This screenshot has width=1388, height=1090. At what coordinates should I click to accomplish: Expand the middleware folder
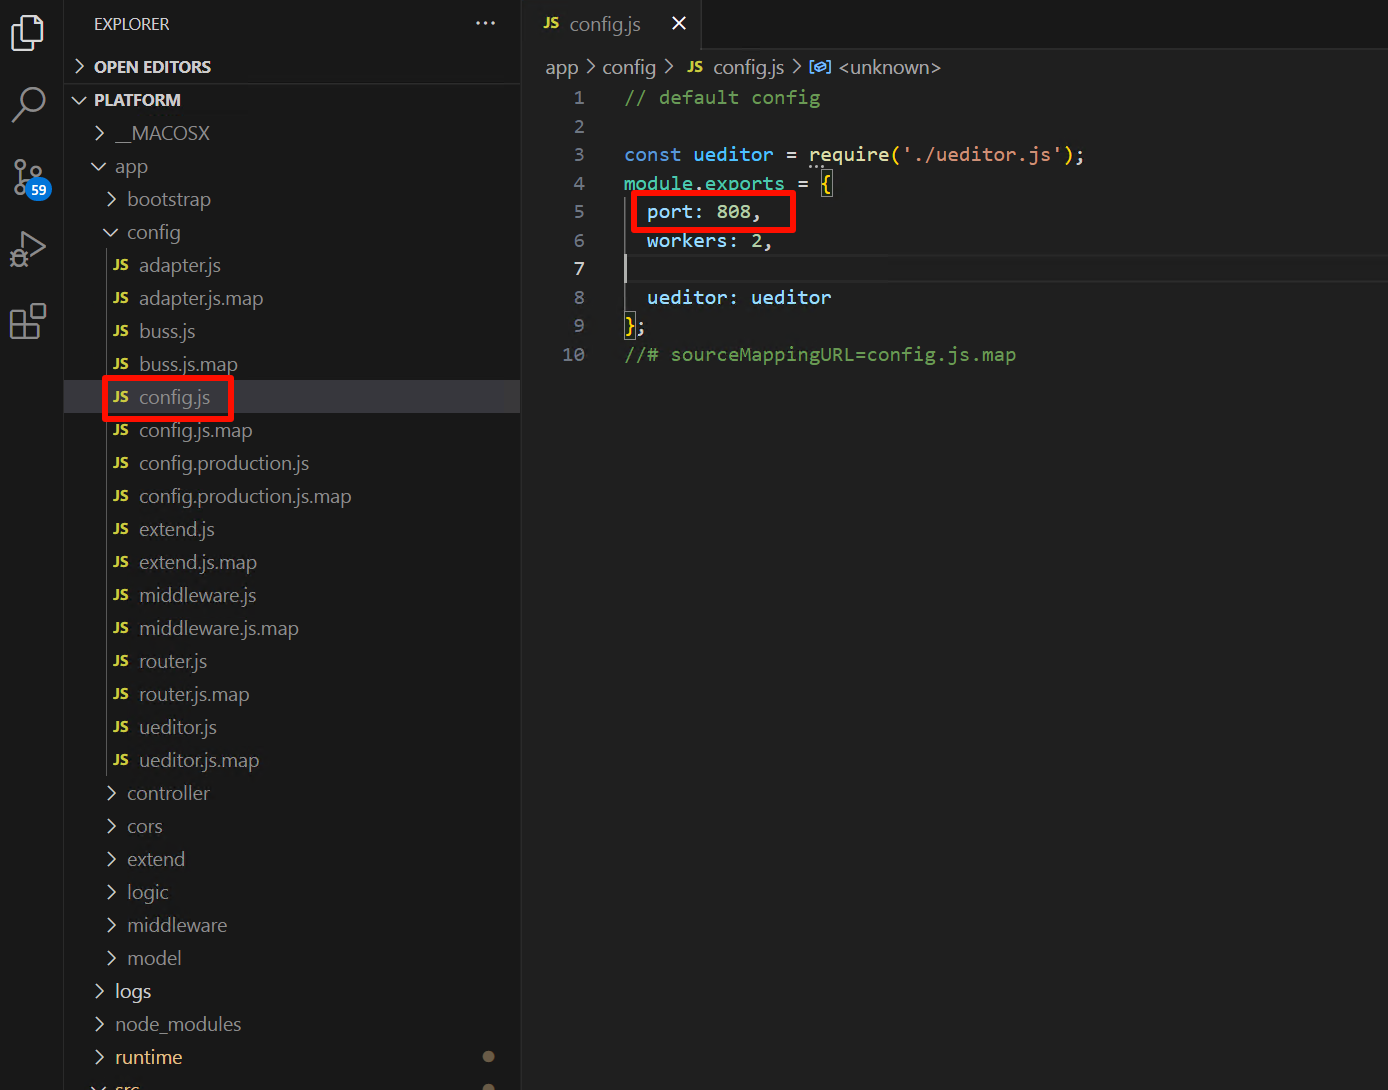click(x=292, y=925)
